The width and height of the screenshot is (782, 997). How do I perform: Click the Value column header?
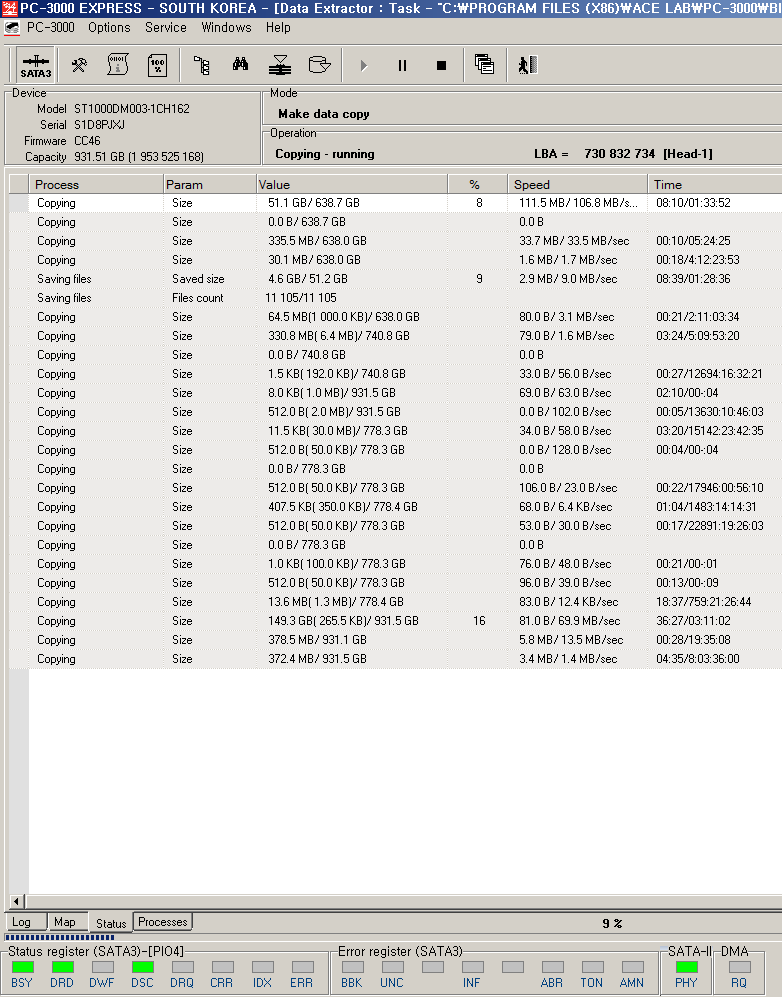(352, 184)
